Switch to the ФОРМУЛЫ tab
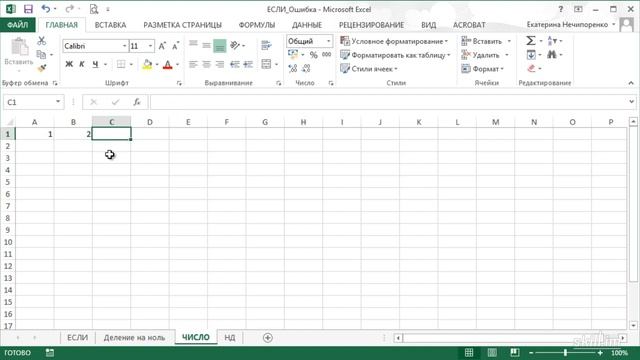 [x=257, y=25]
